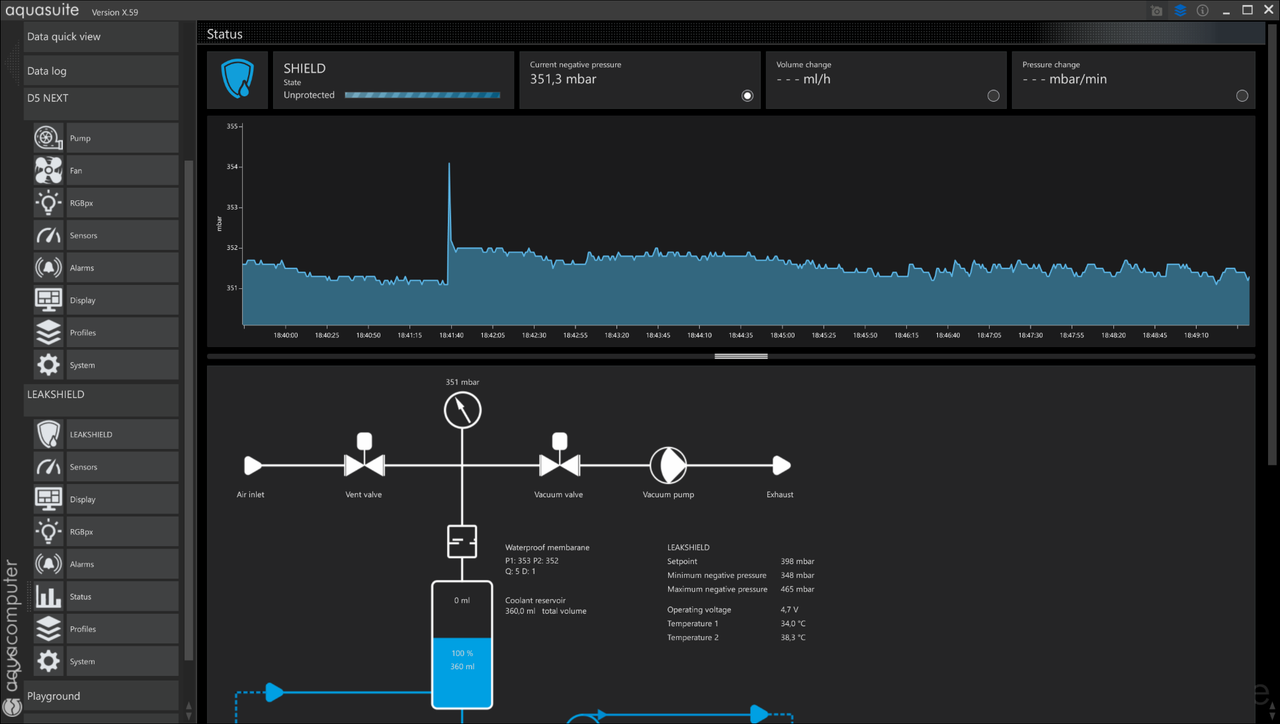Open D5 NEXT RGBpx lighting settings
This screenshot has height=724, width=1280.
[106, 203]
